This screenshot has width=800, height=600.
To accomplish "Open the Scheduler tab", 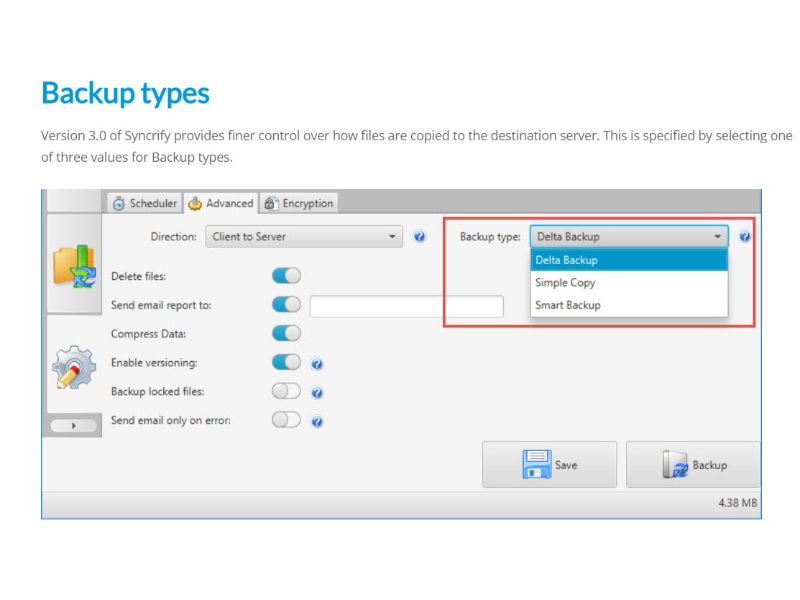I will 145,203.
